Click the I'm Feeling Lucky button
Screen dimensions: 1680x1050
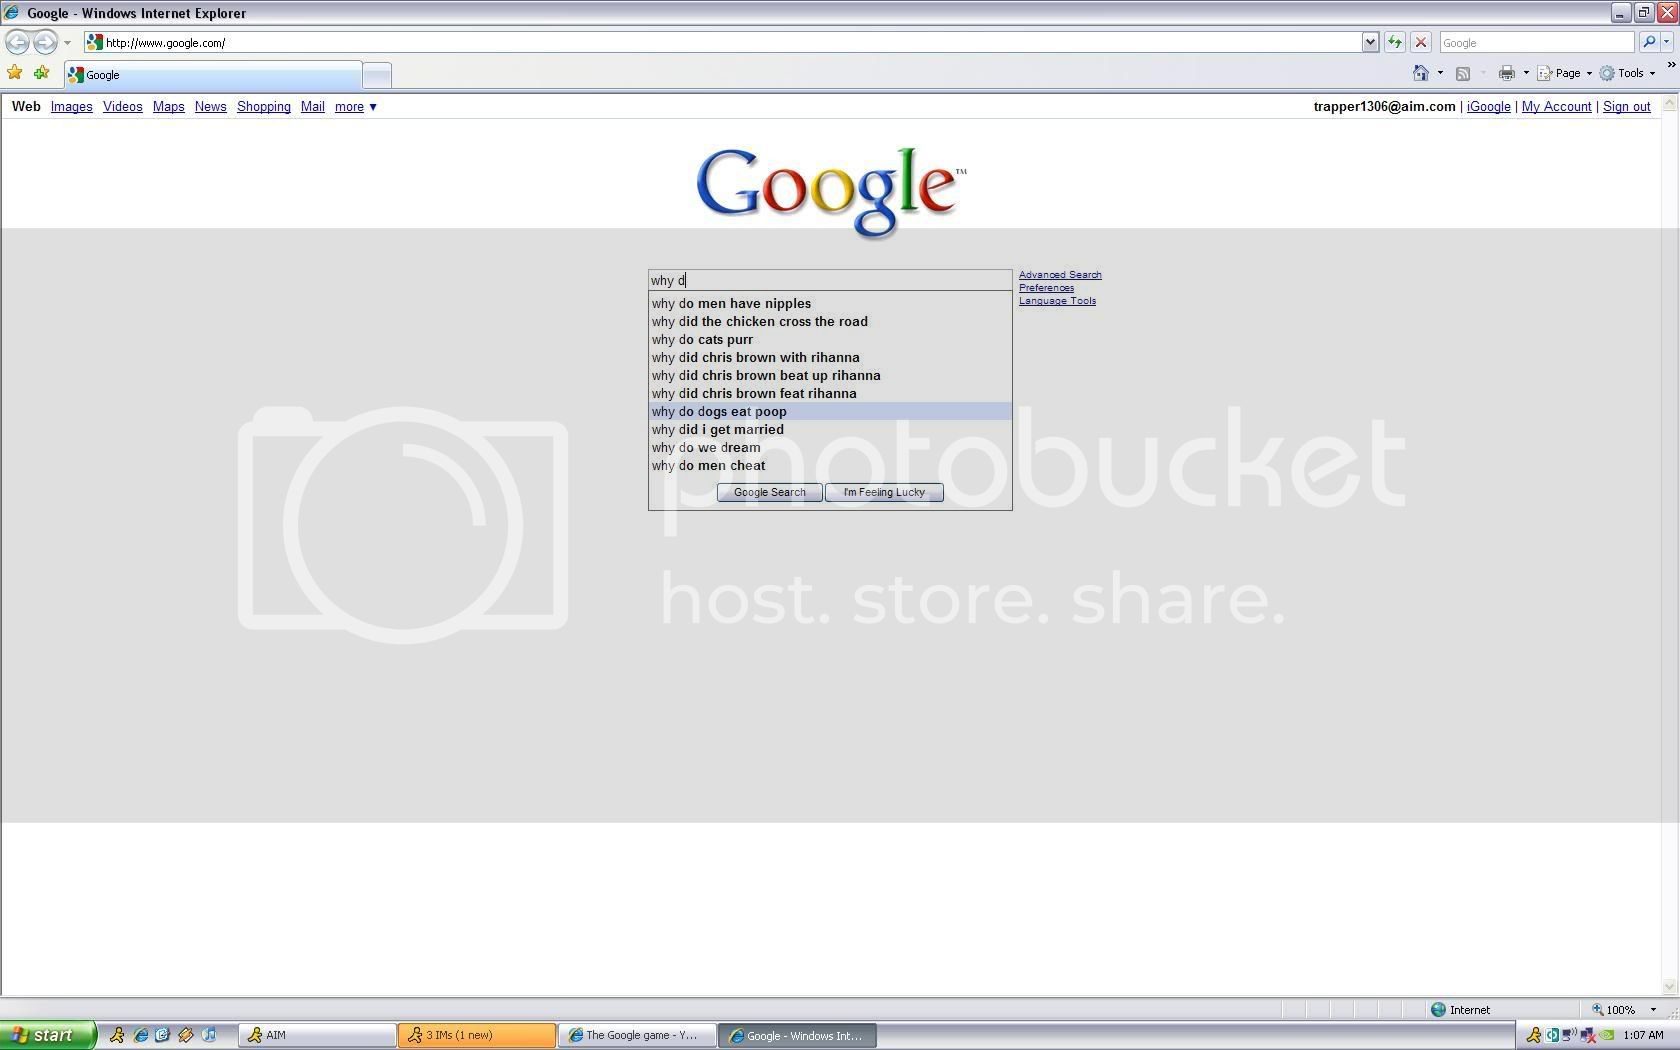tap(884, 492)
